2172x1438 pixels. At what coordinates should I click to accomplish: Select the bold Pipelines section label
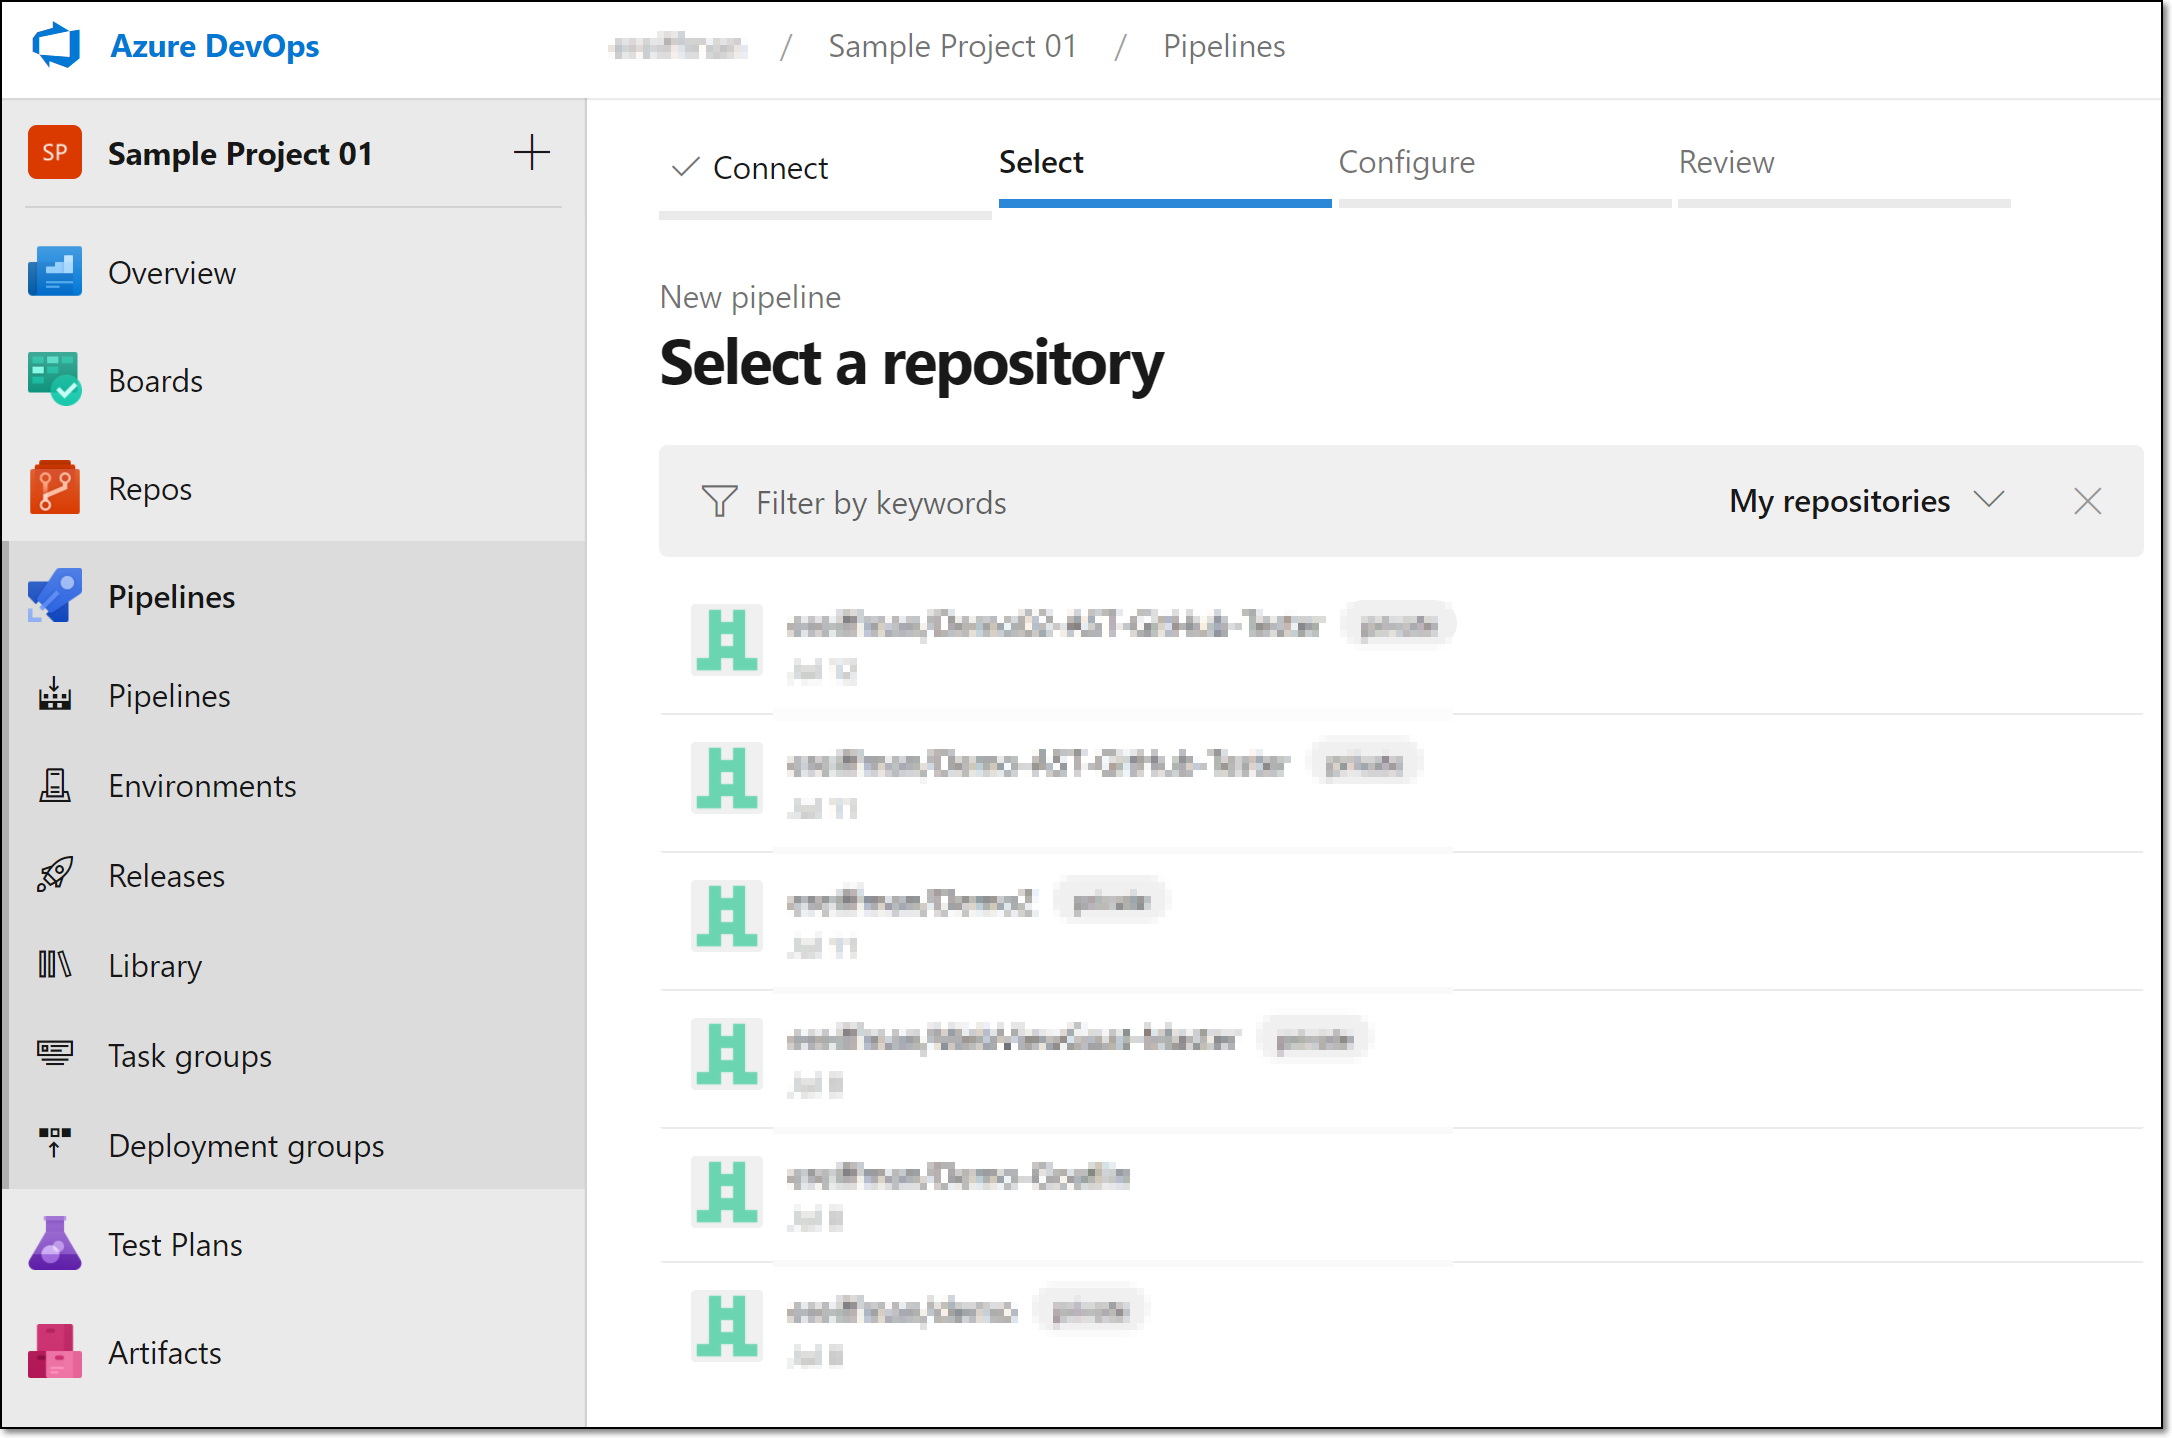[172, 596]
